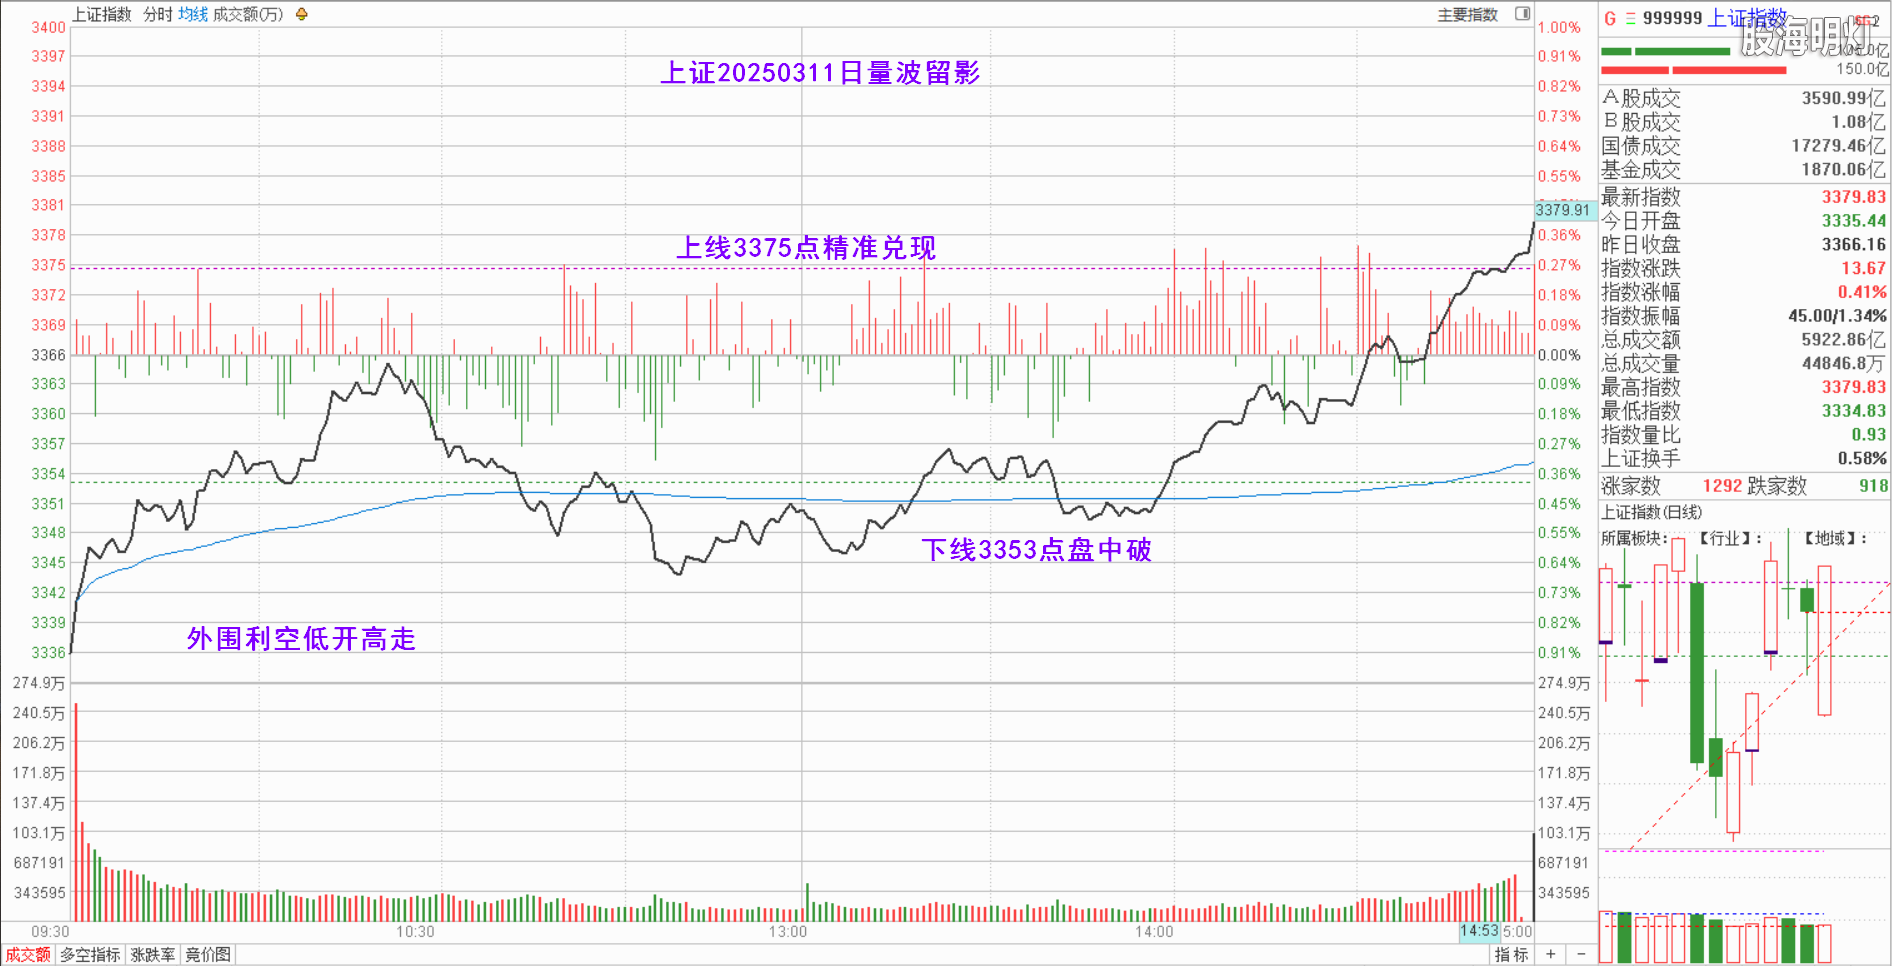The height and width of the screenshot is (966, 1892).
Task: Click the red G icon before 999999
Action: click(1610, 18)
